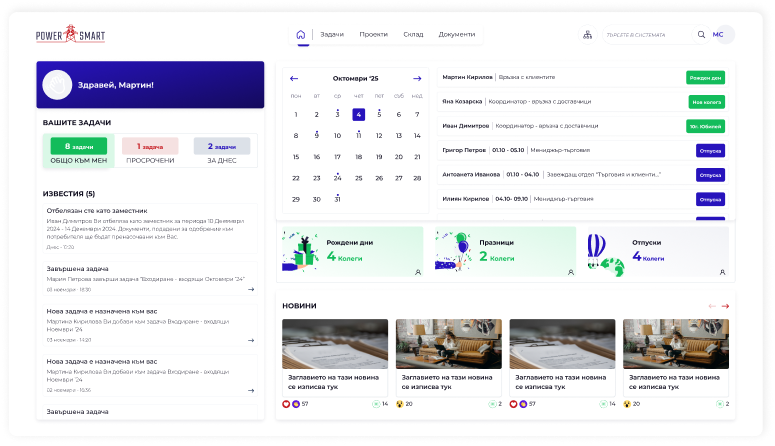Open the home dashboard icon

pyautogui.click(x=301, y=35)
